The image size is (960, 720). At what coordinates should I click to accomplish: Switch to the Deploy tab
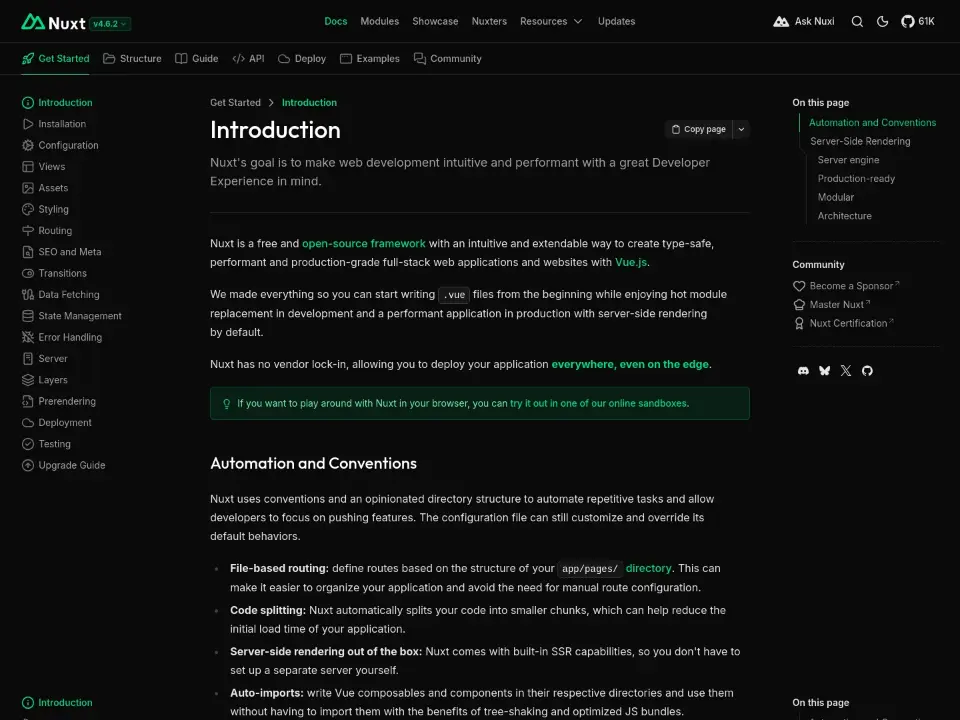[x=302, y=59]
